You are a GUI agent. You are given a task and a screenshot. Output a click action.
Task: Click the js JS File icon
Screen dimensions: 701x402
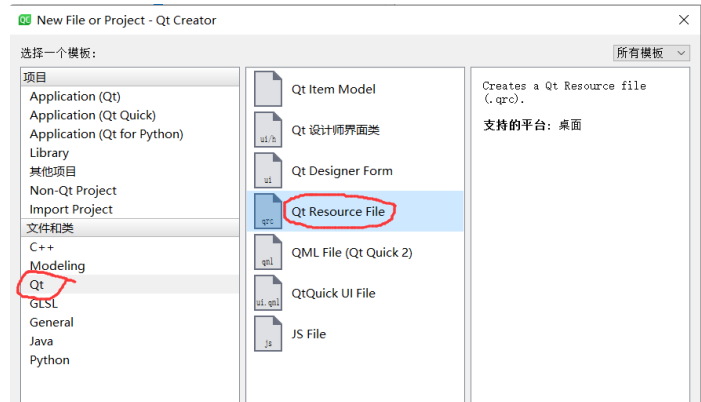[x=268, y=334]
